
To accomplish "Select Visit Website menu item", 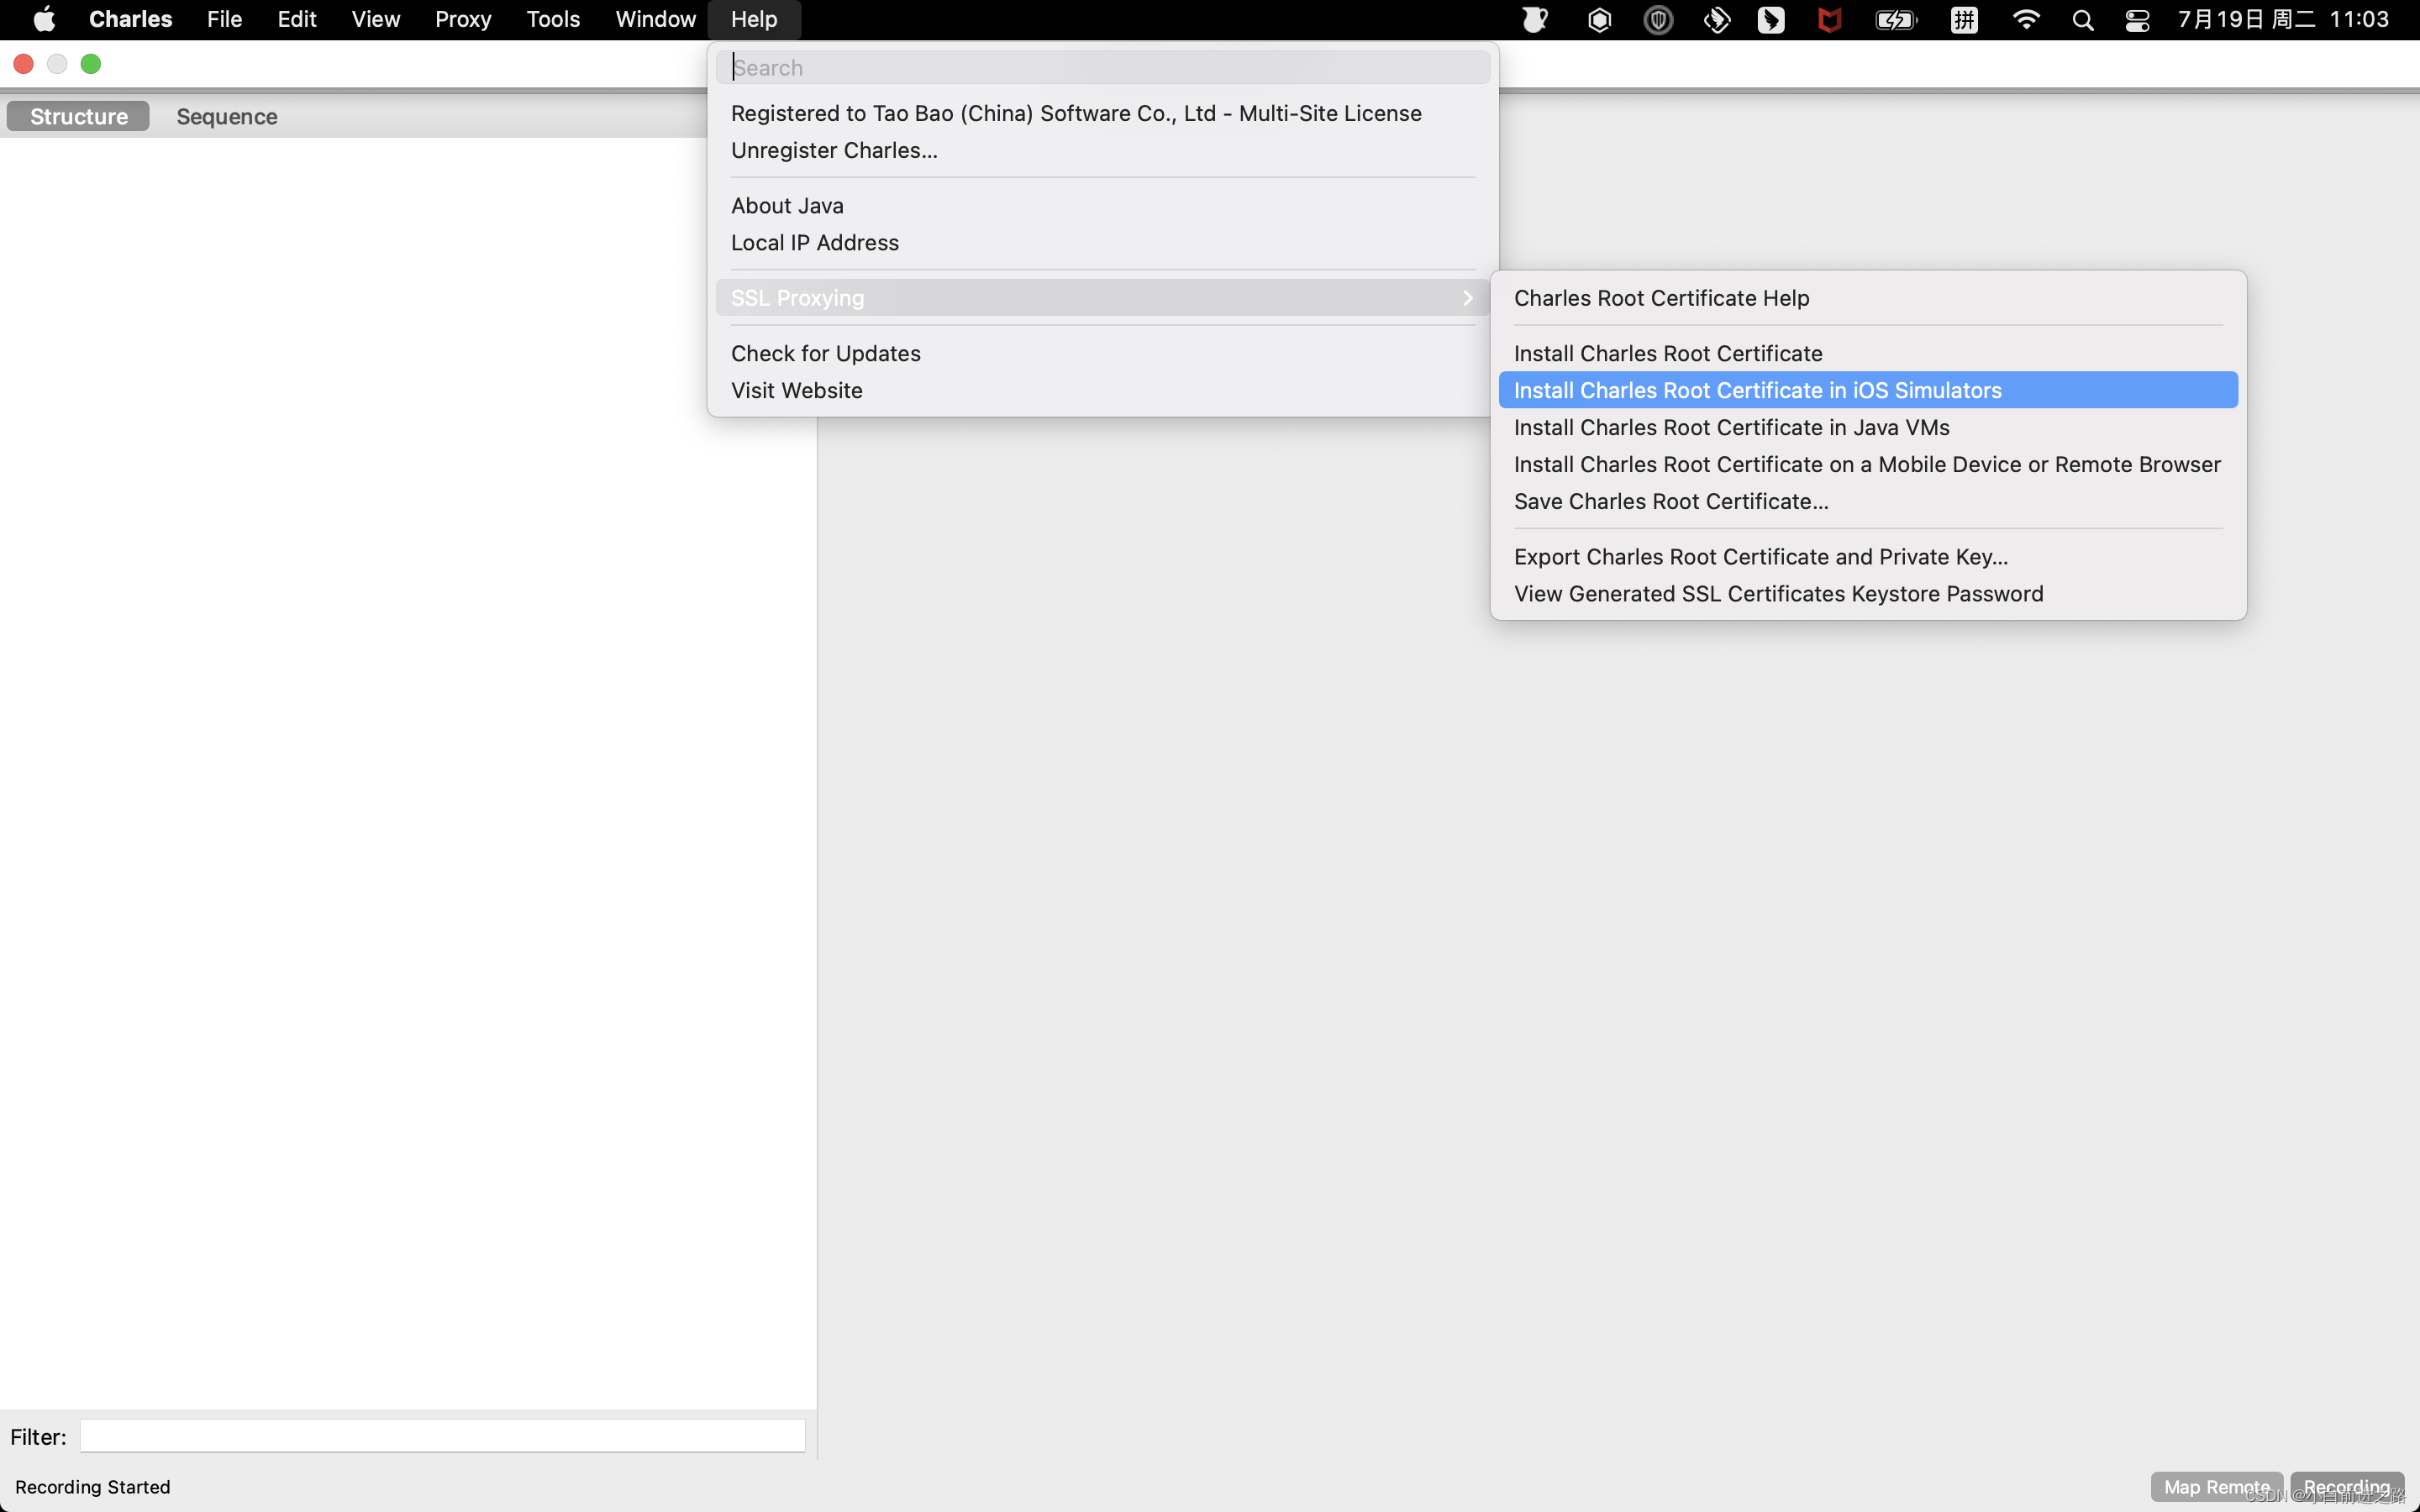I will point(1103,390).
